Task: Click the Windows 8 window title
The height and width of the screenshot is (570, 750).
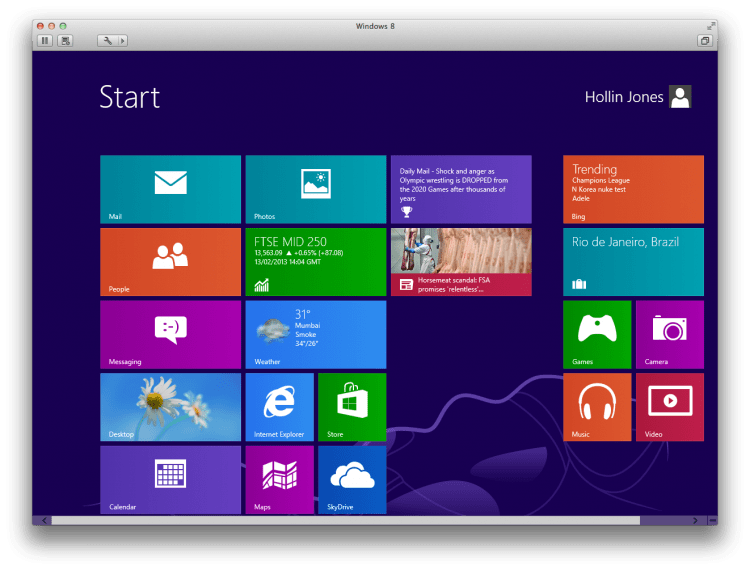Action: [x=375, y=26]
